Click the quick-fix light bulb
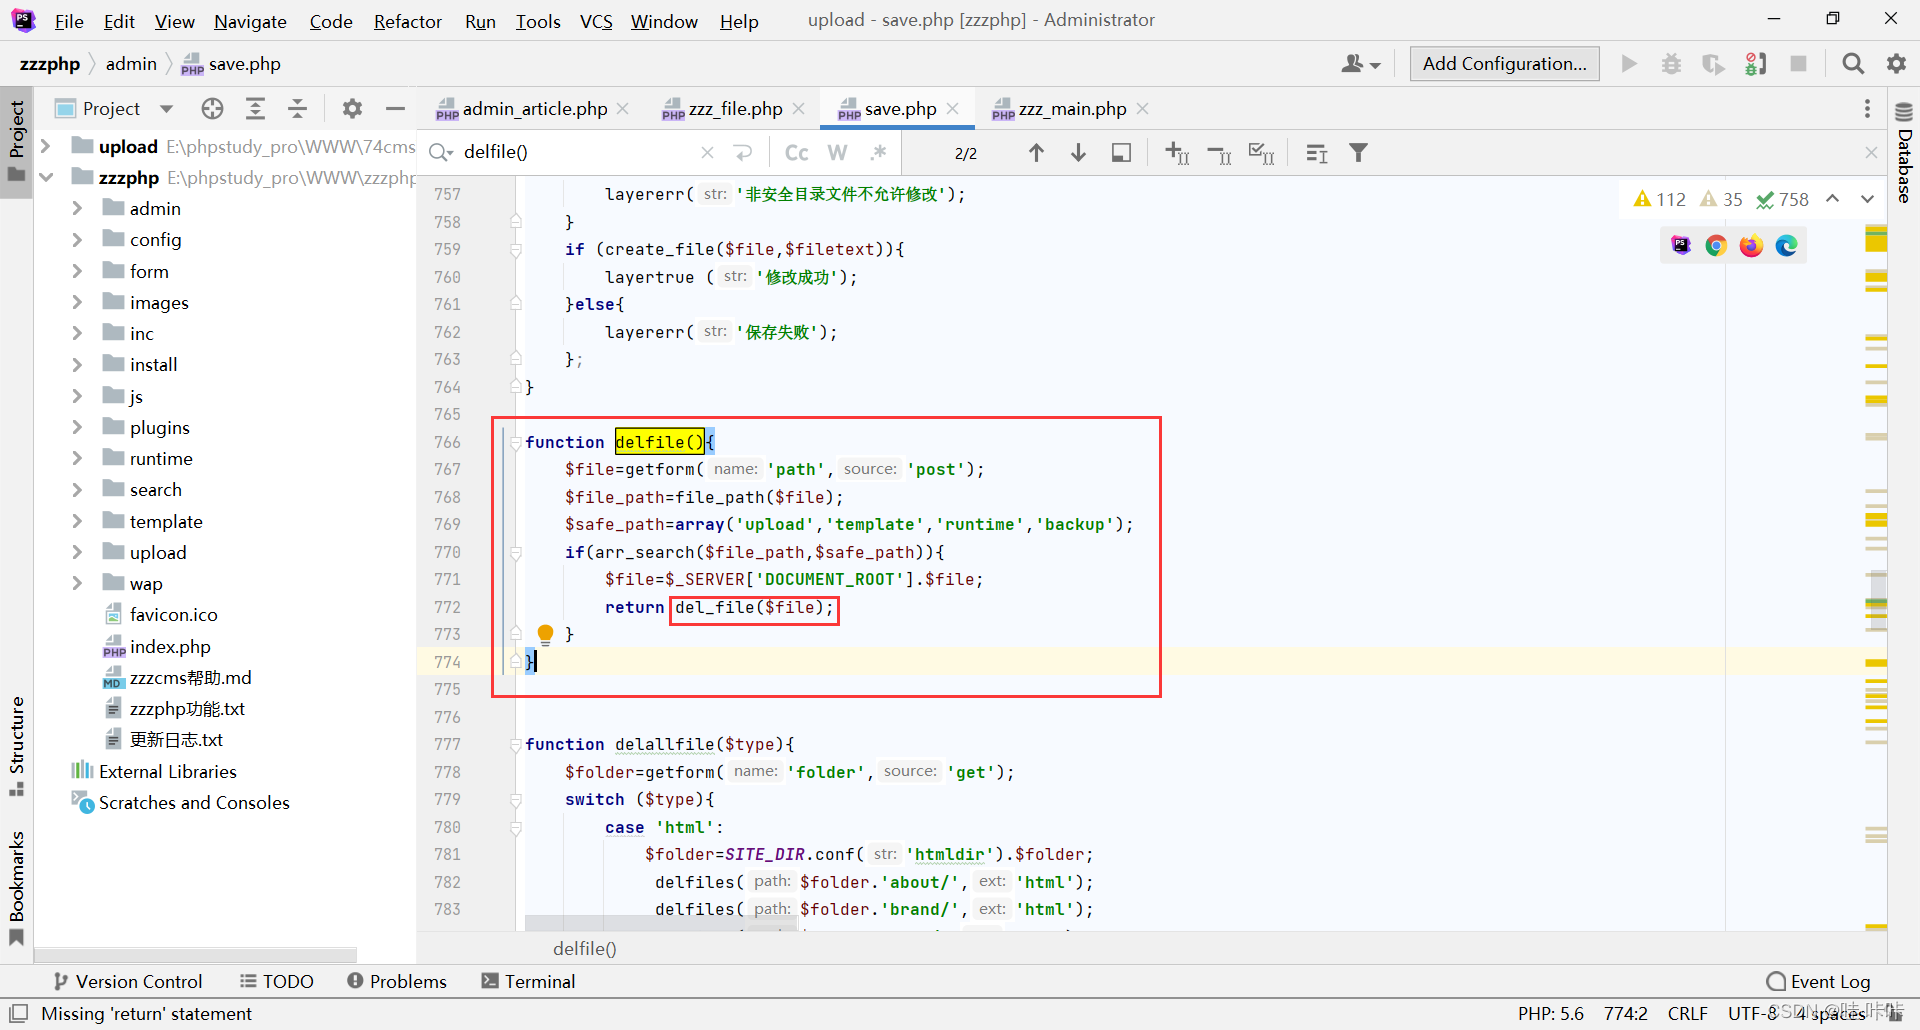Image resolution: width=1920 pixels, height=1030 pixels. click(545, 633)
